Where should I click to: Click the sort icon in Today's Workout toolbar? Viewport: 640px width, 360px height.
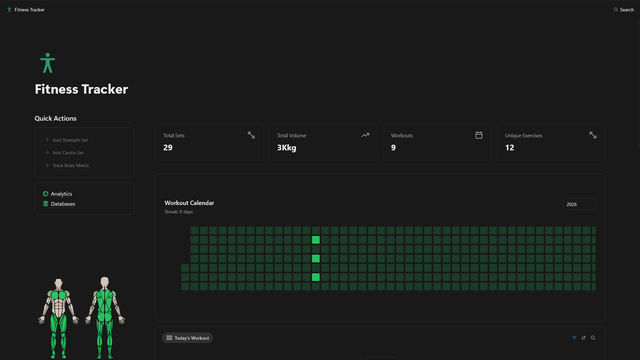point(584,338)
